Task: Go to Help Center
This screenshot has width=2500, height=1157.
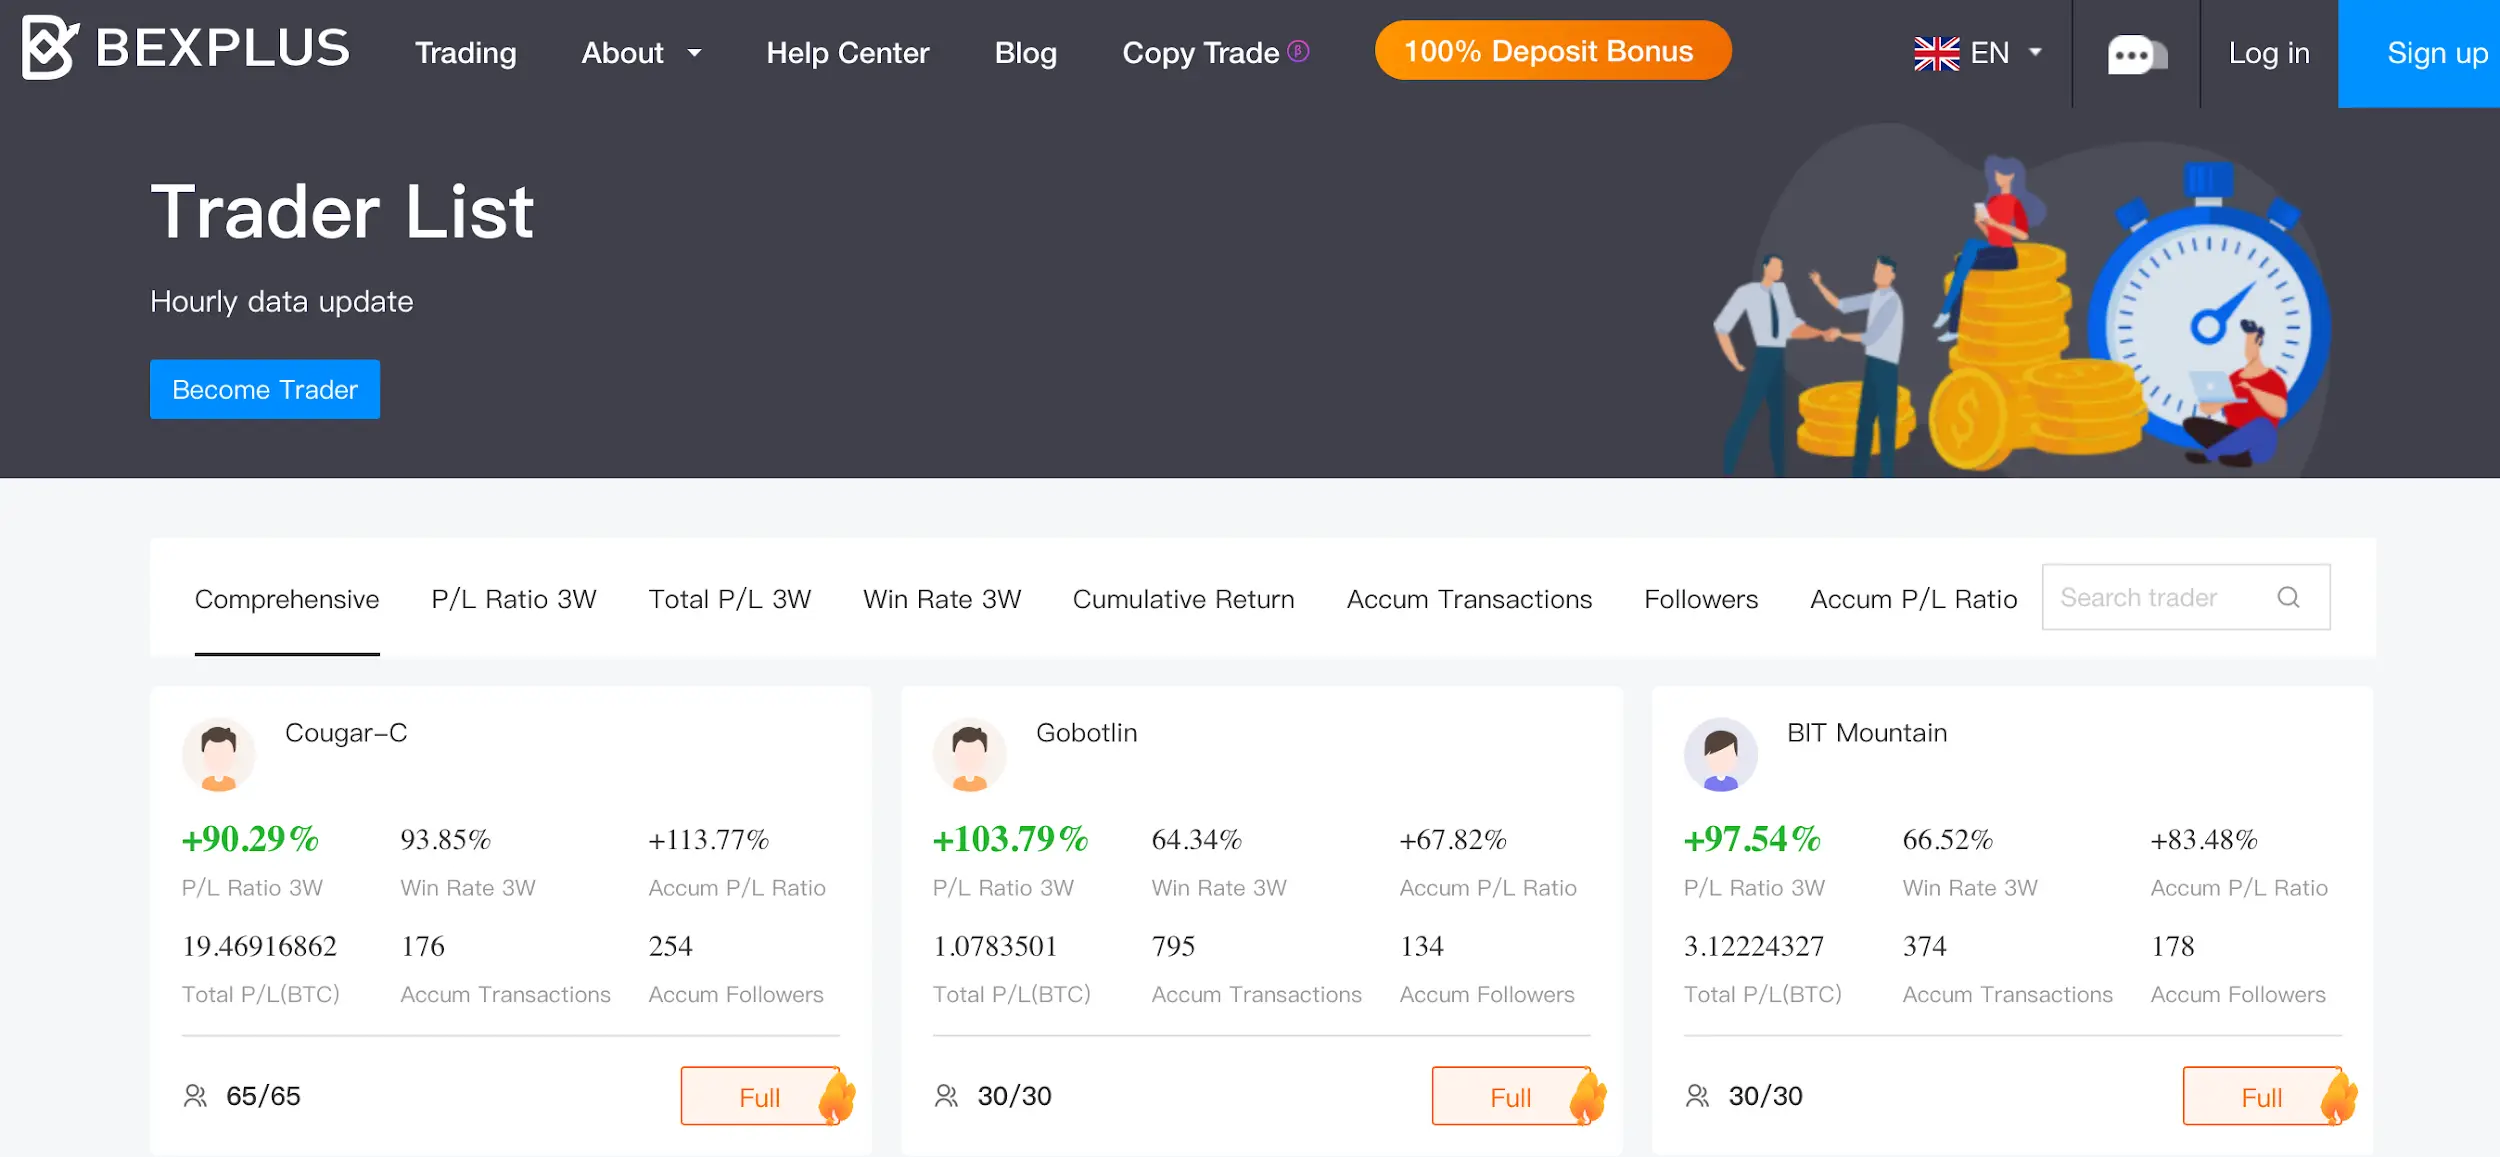Action: click(x=847, y=53)
